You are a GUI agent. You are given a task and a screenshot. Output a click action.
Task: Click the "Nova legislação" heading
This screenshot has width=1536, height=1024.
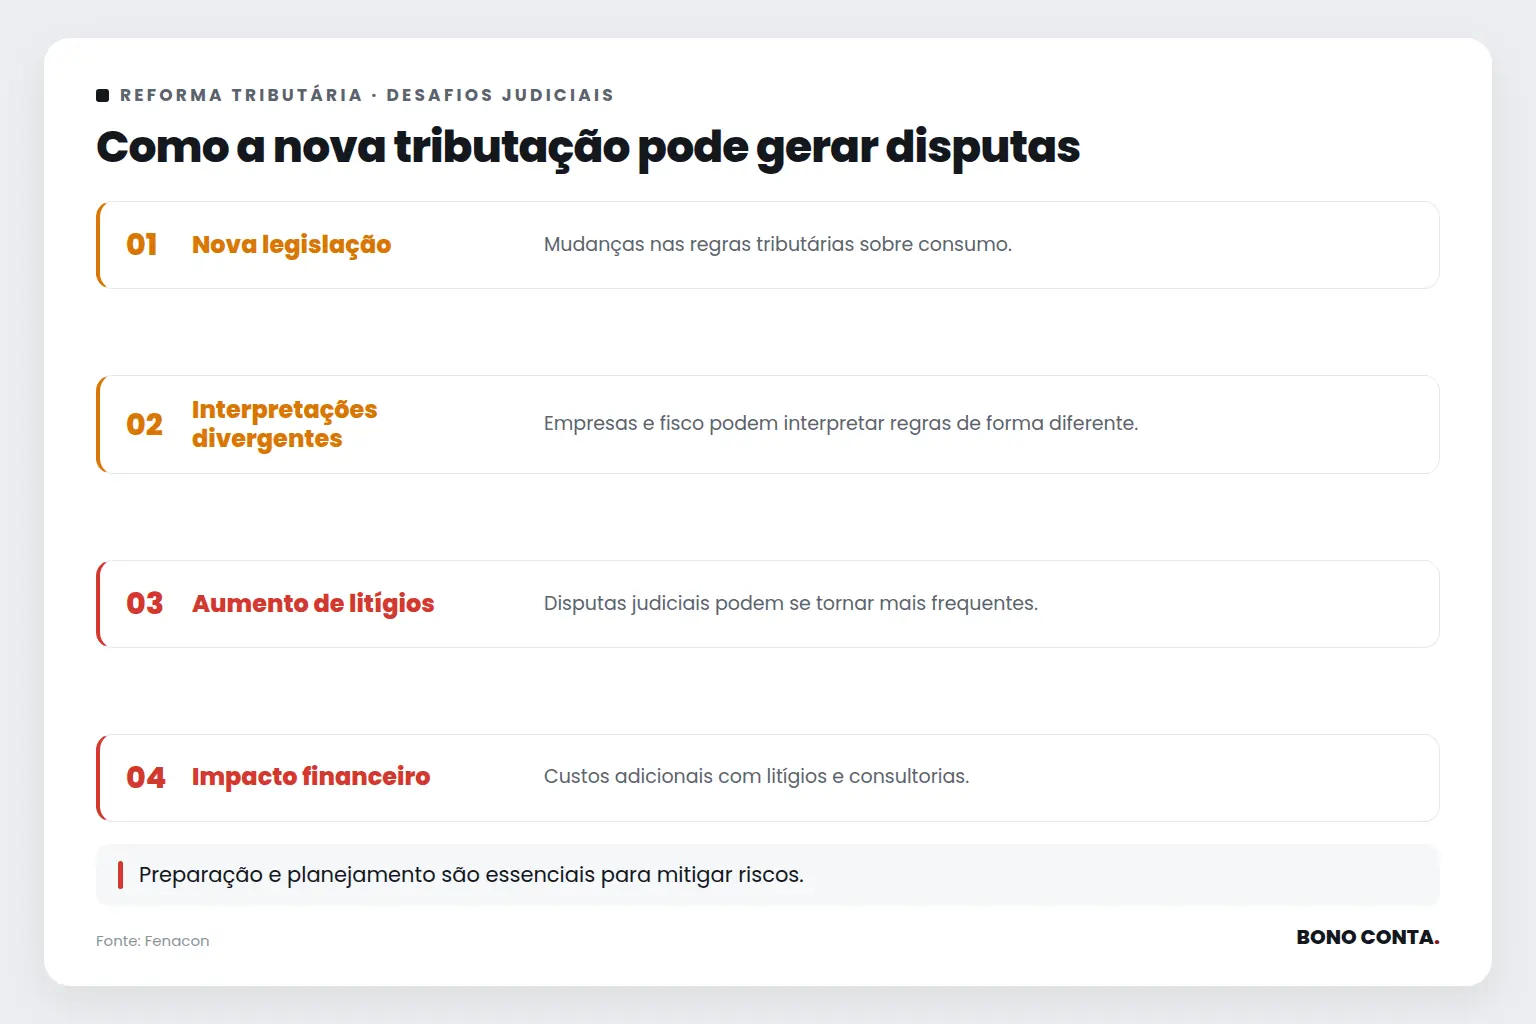[291, 245]
